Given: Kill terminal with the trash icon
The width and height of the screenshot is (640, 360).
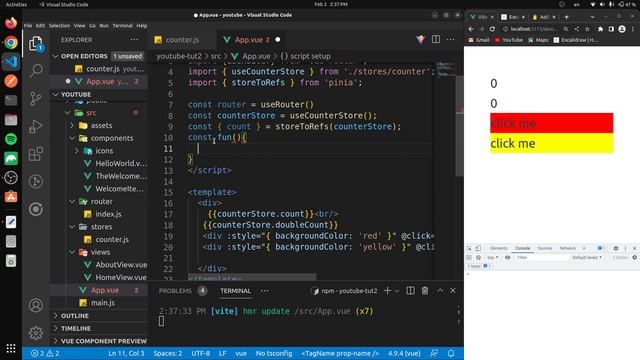Looking at the screenshot, I should [425, 291].
